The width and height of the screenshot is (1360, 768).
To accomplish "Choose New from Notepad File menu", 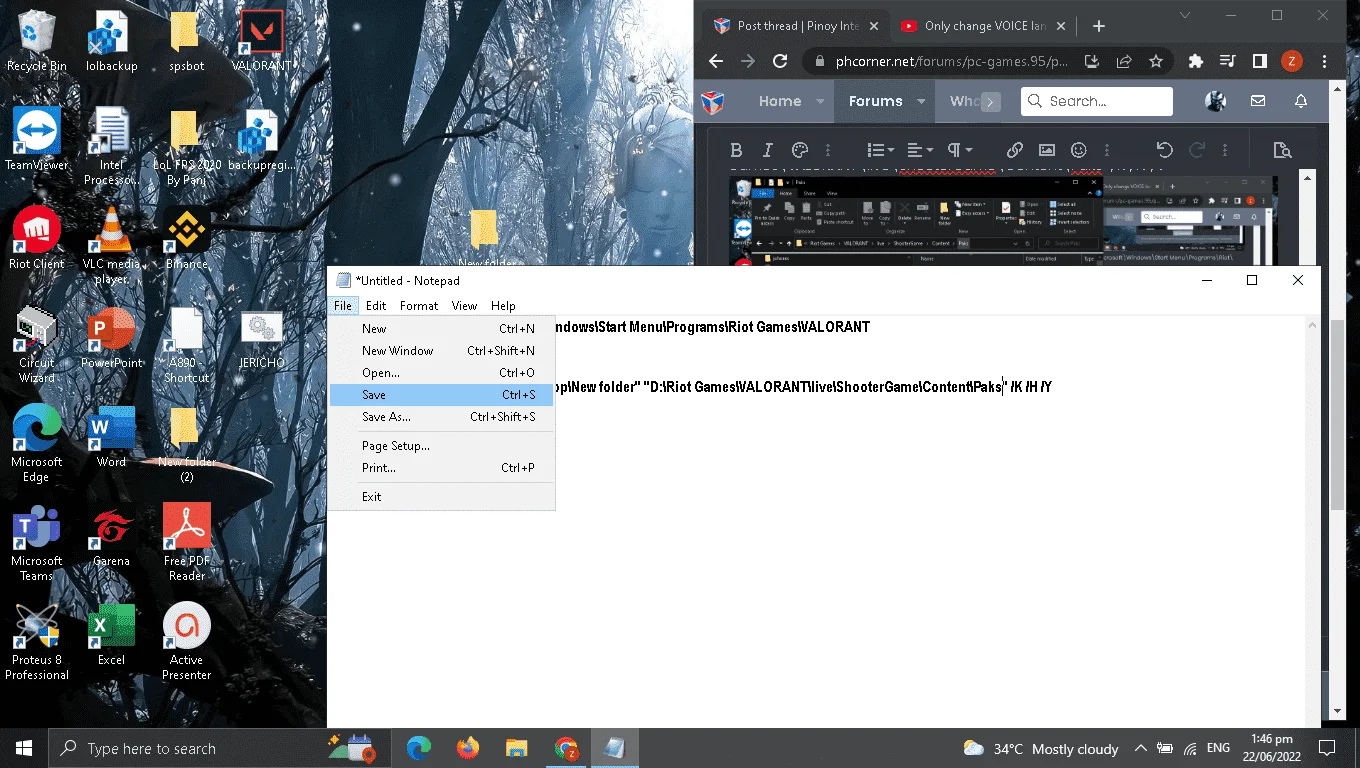I will pos(441,329).
